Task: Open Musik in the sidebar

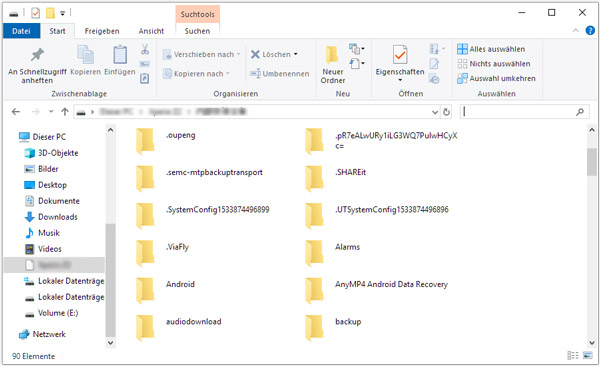Action: click(x=42, y=233)
